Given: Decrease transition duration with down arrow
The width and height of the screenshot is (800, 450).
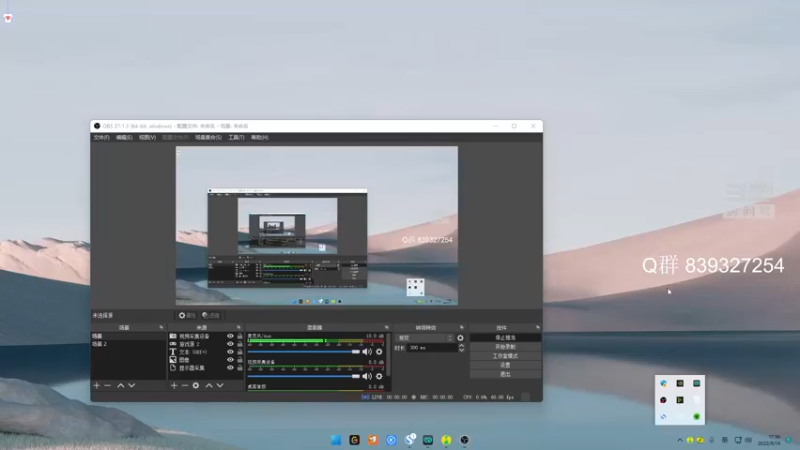Looking at the screenshot, I should [x=461, y=350].
